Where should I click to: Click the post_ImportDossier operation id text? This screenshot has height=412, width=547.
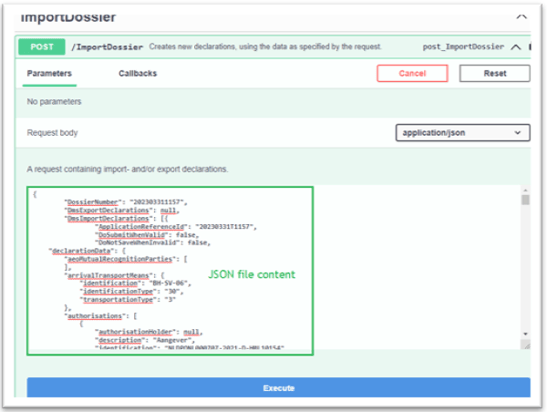(x=463, y=47)
